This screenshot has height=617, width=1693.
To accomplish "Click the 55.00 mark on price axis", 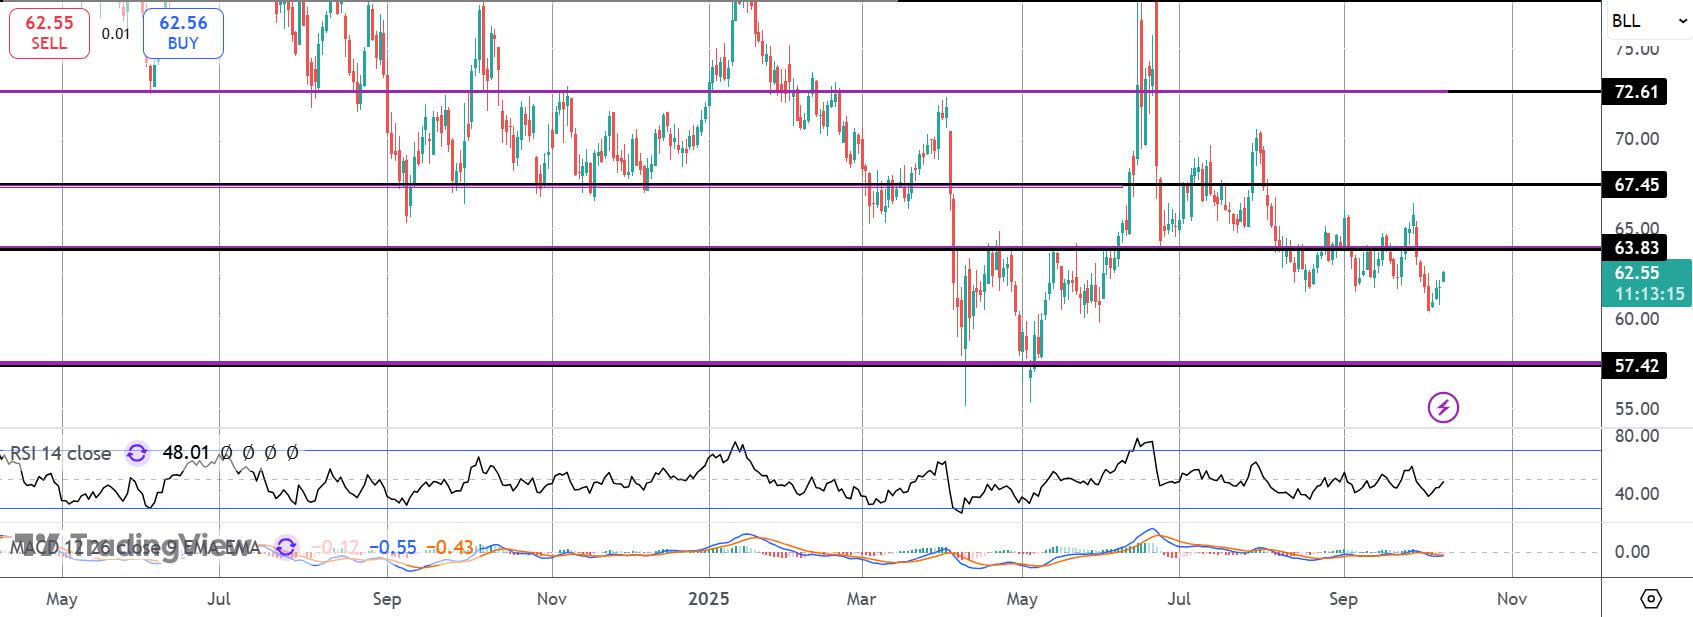I will pyautogui.click(x=1636, y=409).
